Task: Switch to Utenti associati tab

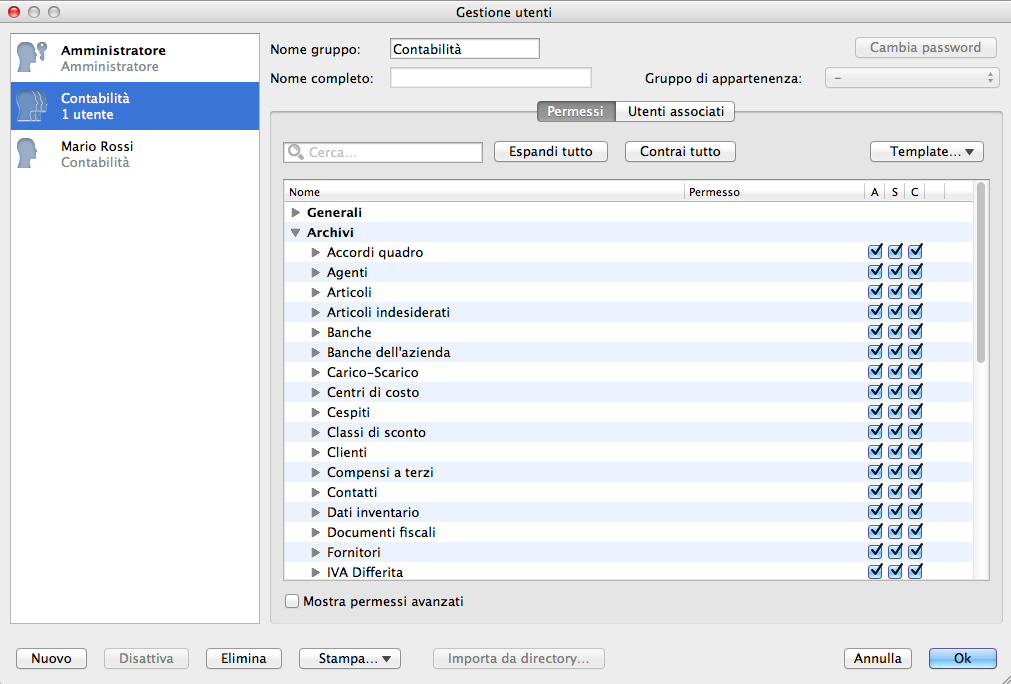Action: 675,111
